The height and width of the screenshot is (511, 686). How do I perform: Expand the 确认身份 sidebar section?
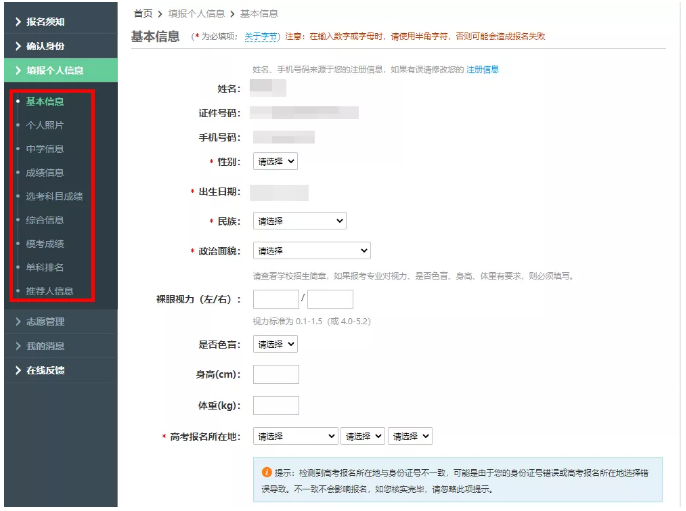point(46,46)
